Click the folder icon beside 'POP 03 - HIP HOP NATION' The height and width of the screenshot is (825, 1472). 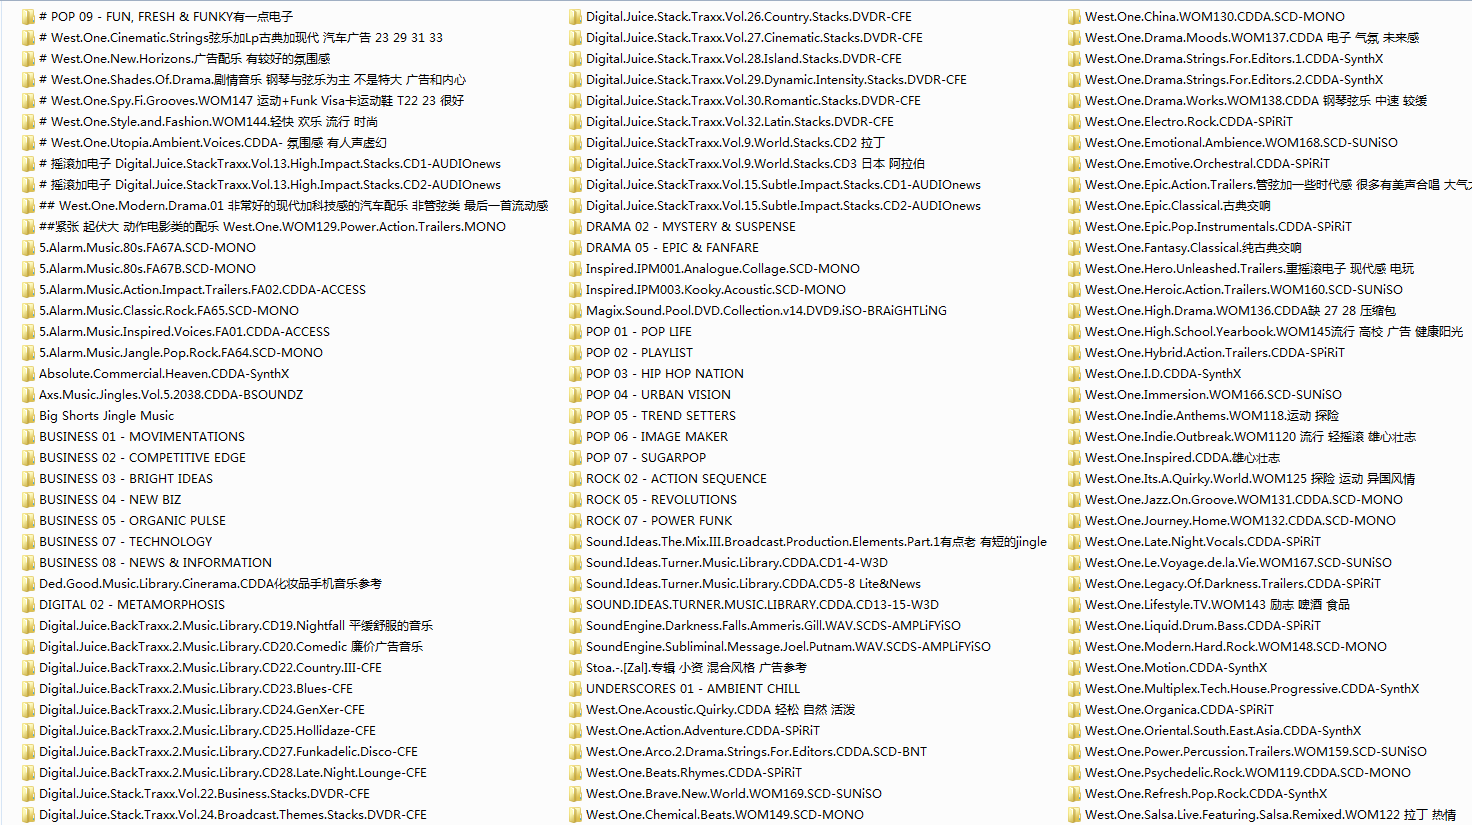click(575, 374)
